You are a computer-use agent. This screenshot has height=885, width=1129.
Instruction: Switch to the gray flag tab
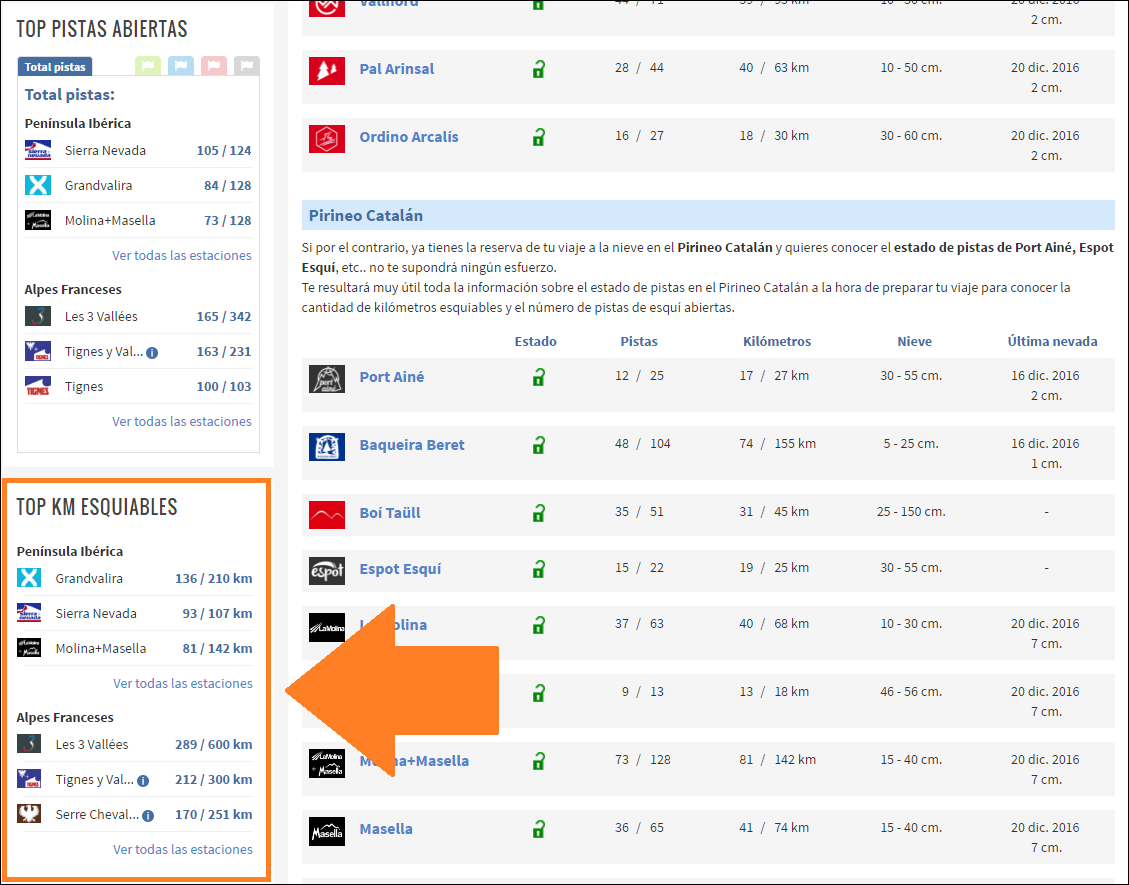point(246,66)
